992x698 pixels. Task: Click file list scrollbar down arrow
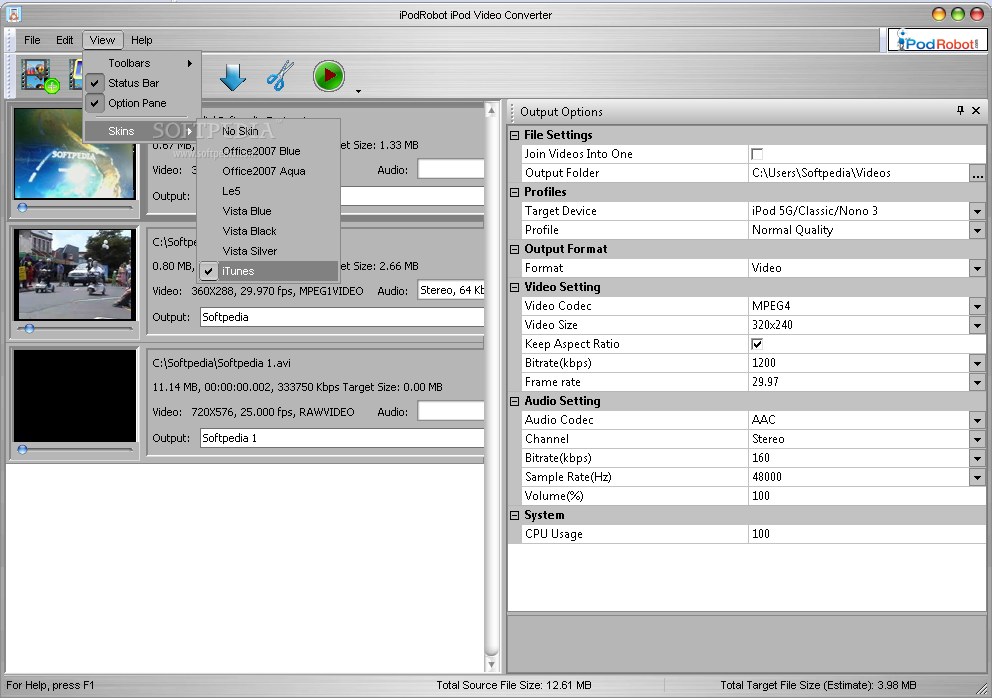click(491, 664)
